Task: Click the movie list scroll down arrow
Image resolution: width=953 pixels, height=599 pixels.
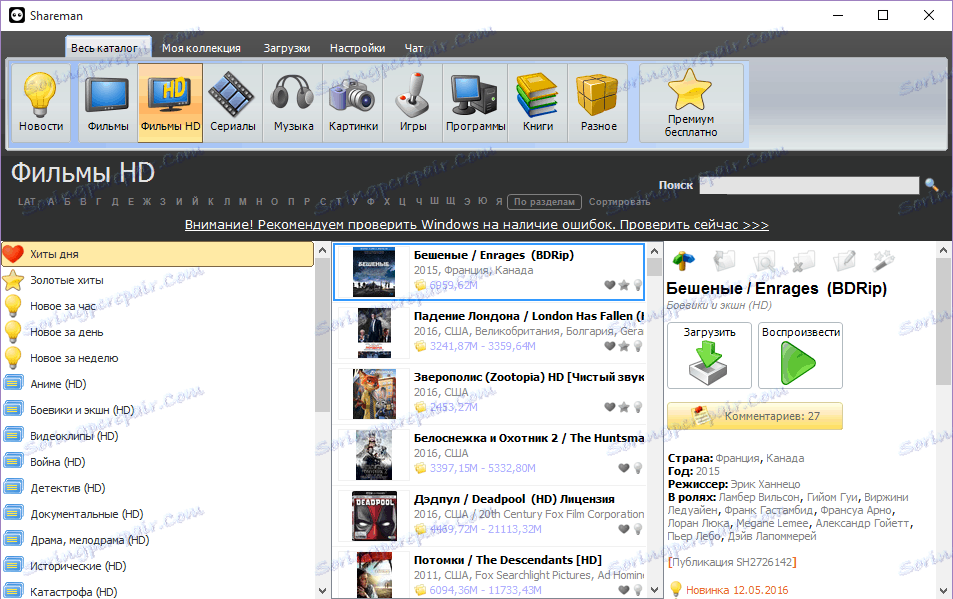Action: pyautogui.click(x=654, y=589)
